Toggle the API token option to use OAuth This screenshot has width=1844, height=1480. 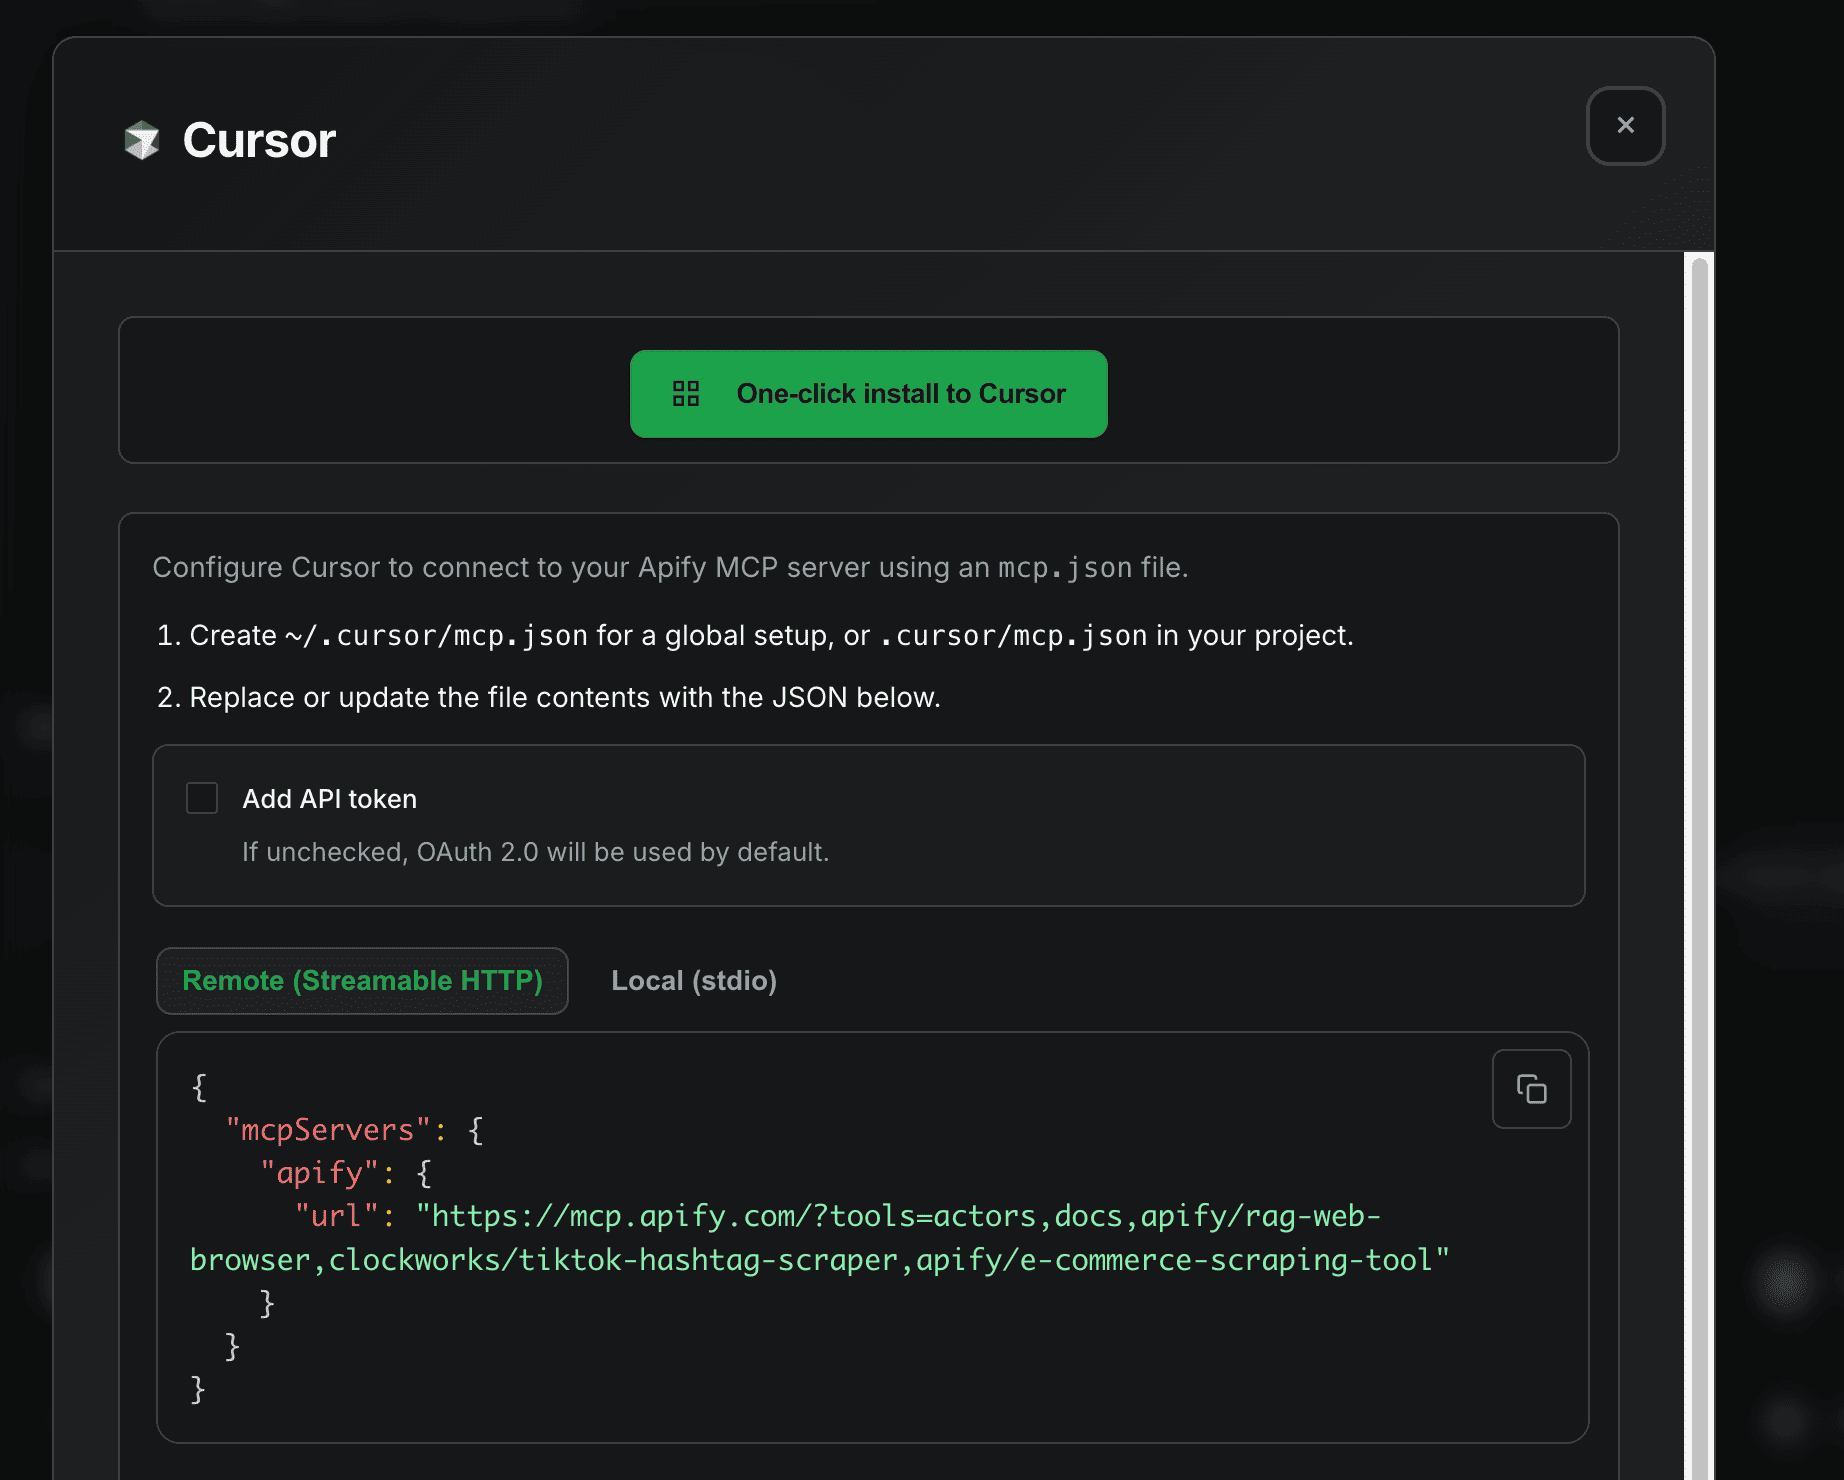click(x=202, y=798)
